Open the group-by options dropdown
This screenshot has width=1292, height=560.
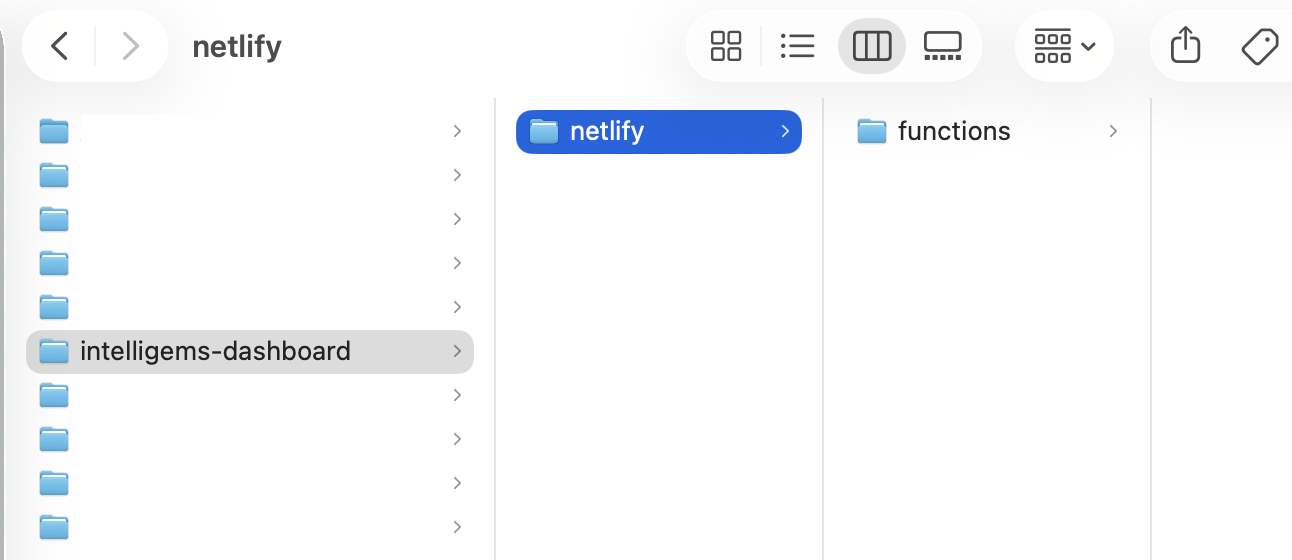(x=1064, y=46)
